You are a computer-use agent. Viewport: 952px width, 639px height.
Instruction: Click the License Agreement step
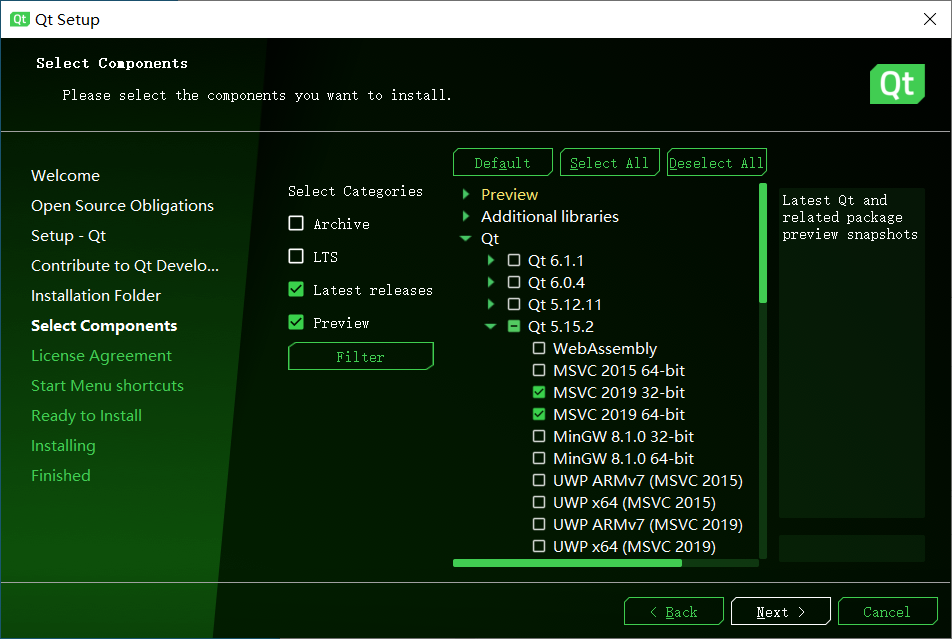(101, 355)
